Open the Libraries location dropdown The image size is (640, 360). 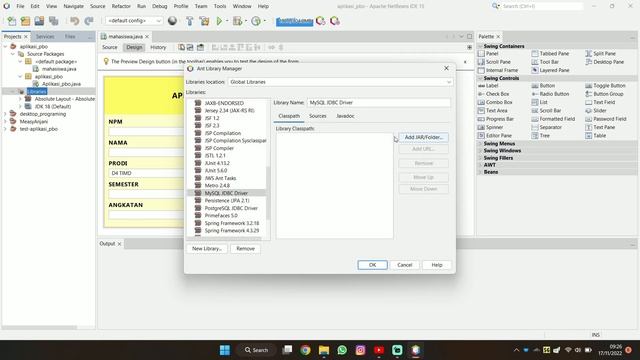tap(340, 82)
